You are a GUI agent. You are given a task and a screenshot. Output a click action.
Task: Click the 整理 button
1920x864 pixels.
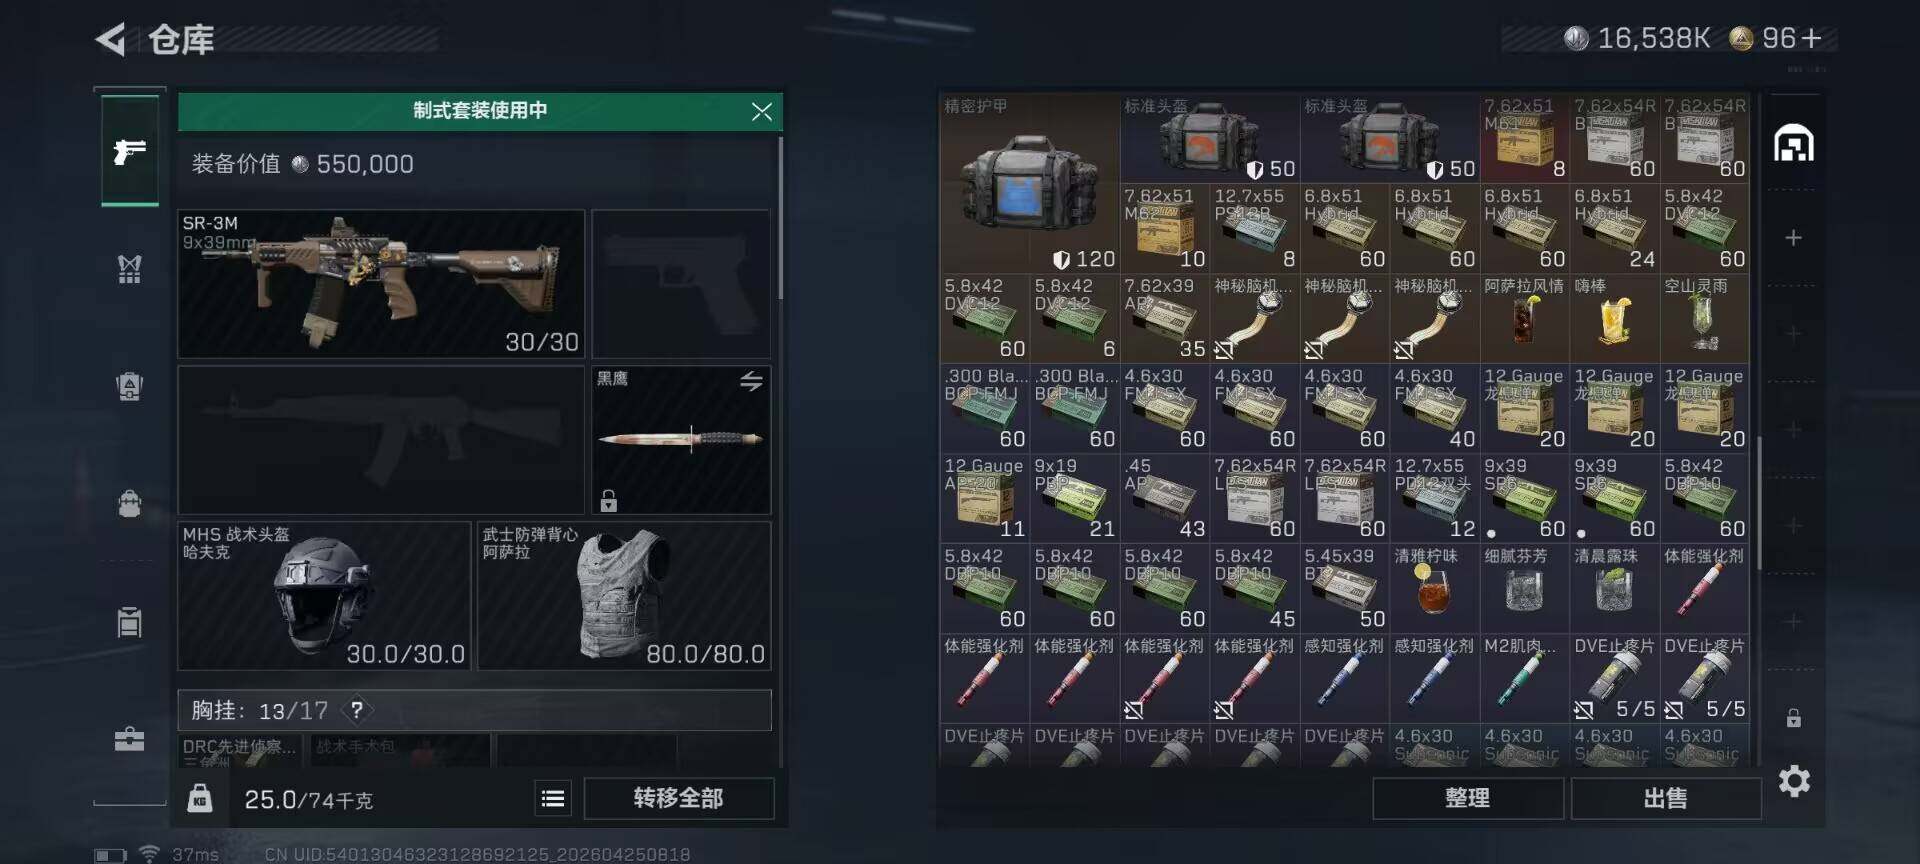click(x=1467, y=798)
